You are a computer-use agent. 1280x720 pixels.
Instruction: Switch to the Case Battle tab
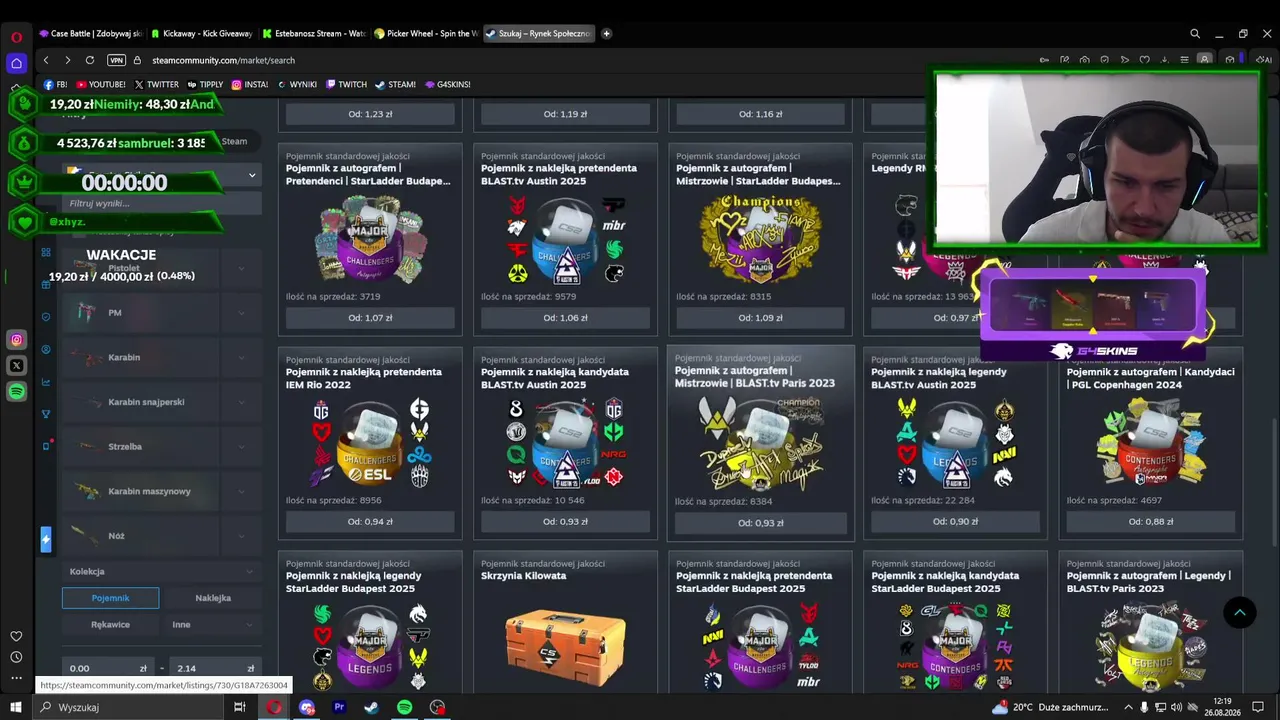click(92, 33)
